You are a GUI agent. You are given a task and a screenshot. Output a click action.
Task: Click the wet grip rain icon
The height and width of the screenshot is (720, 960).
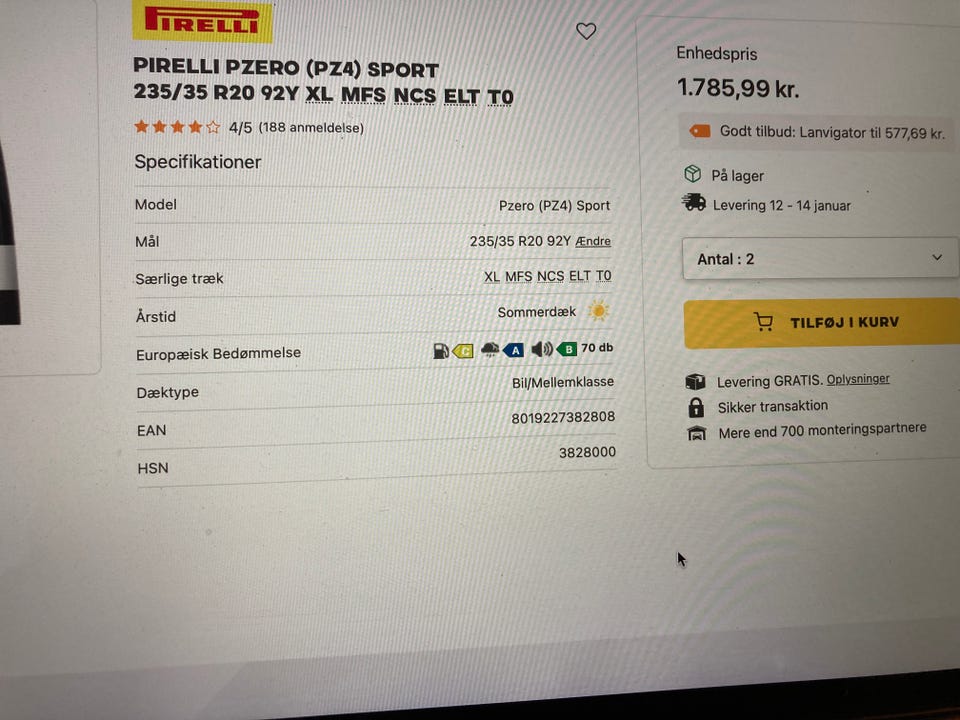coord(490,350)
